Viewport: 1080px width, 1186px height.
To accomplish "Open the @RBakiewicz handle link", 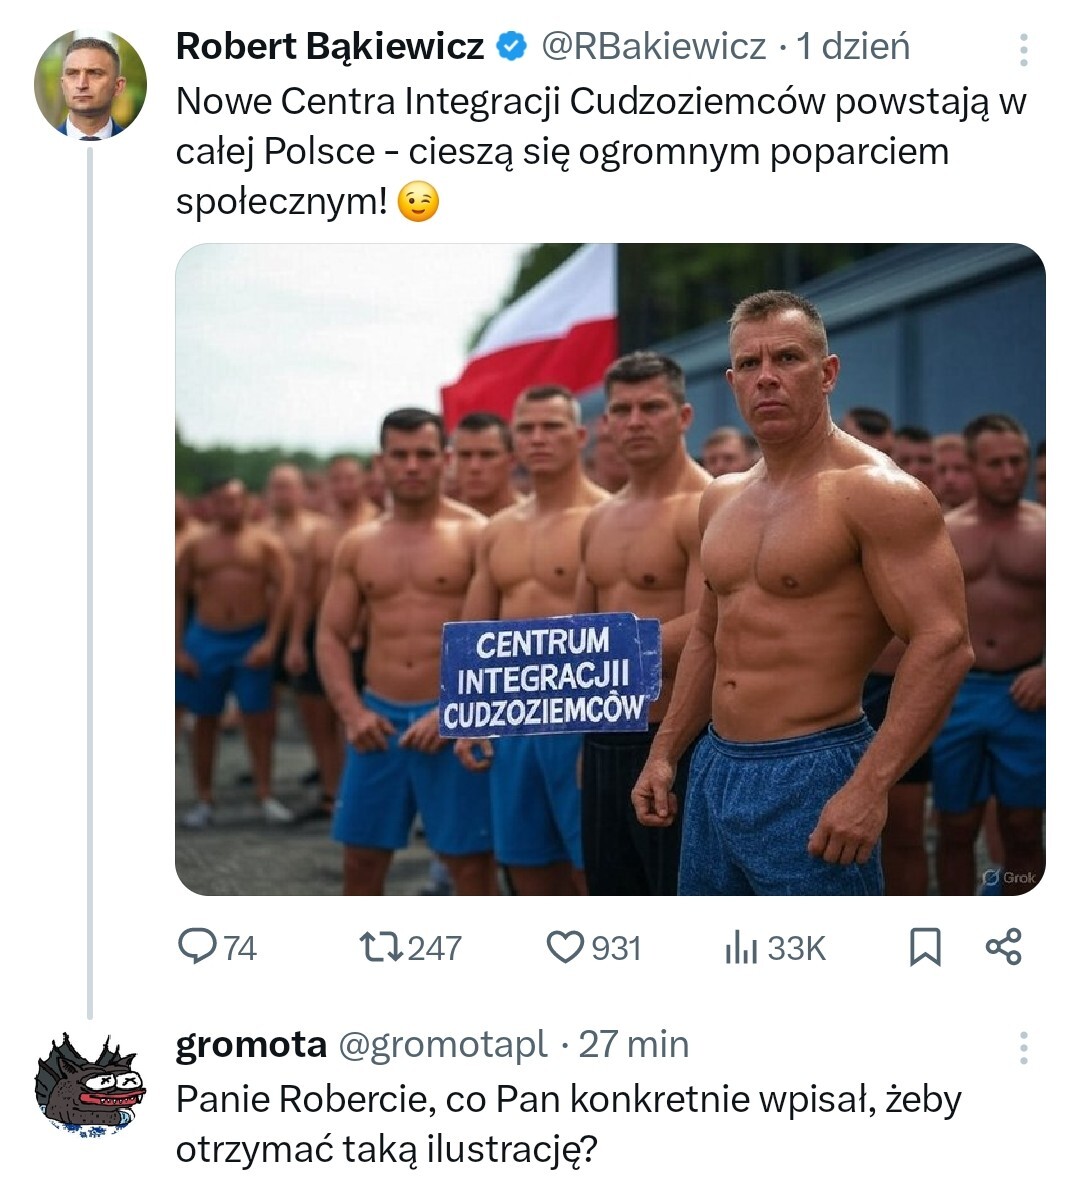I will tap(653, 47).
